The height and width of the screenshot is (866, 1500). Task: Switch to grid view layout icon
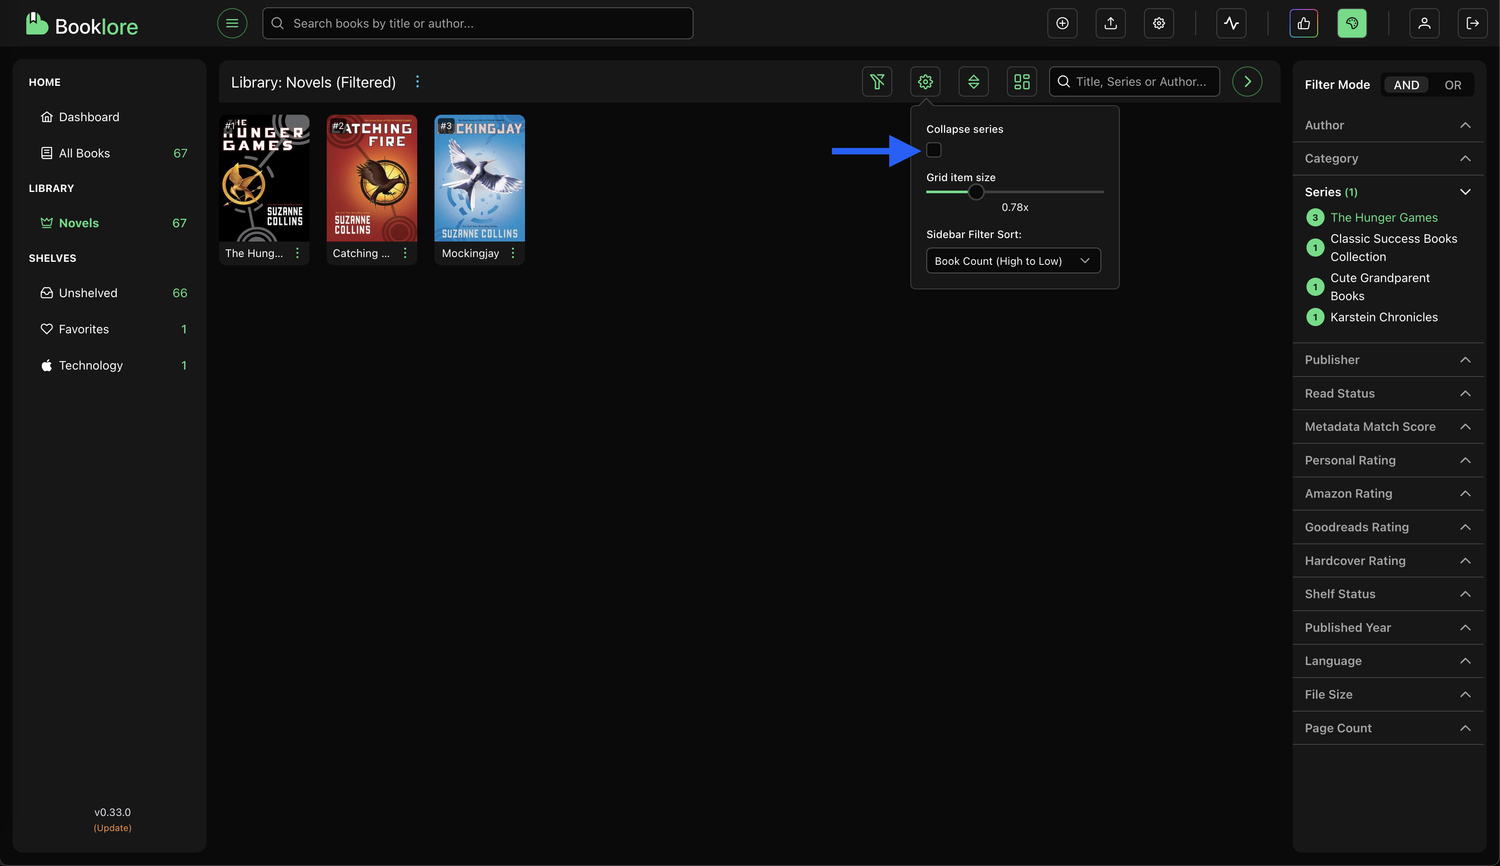coord(1021,82)
